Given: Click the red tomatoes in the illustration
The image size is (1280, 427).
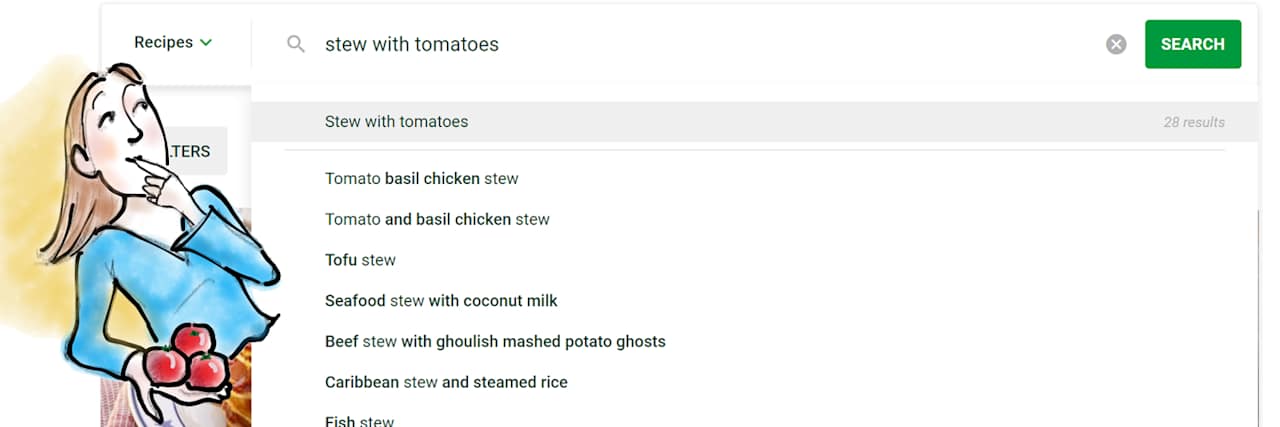Looking at the screenshot, I should pos(187,358).
